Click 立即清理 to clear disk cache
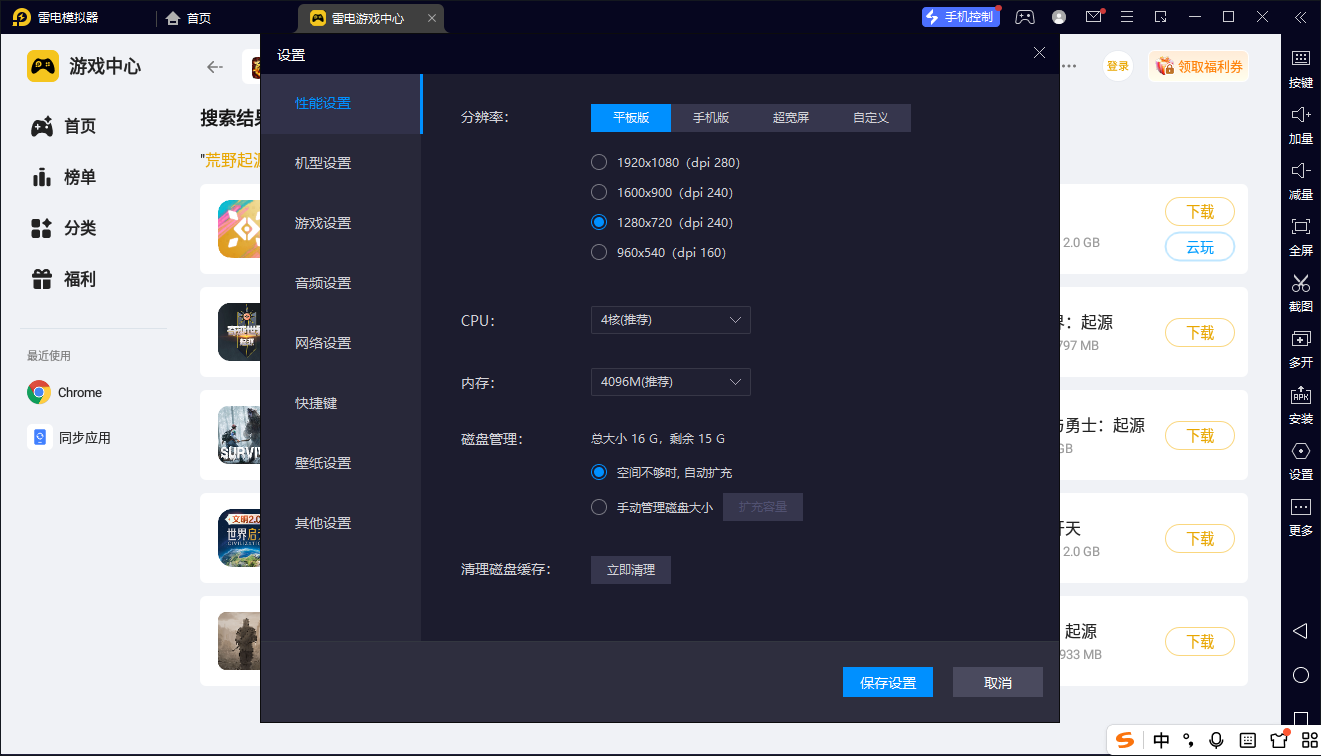Image resolution: width=1321 pixels, height=756 pixels. (x=630, y=569)
